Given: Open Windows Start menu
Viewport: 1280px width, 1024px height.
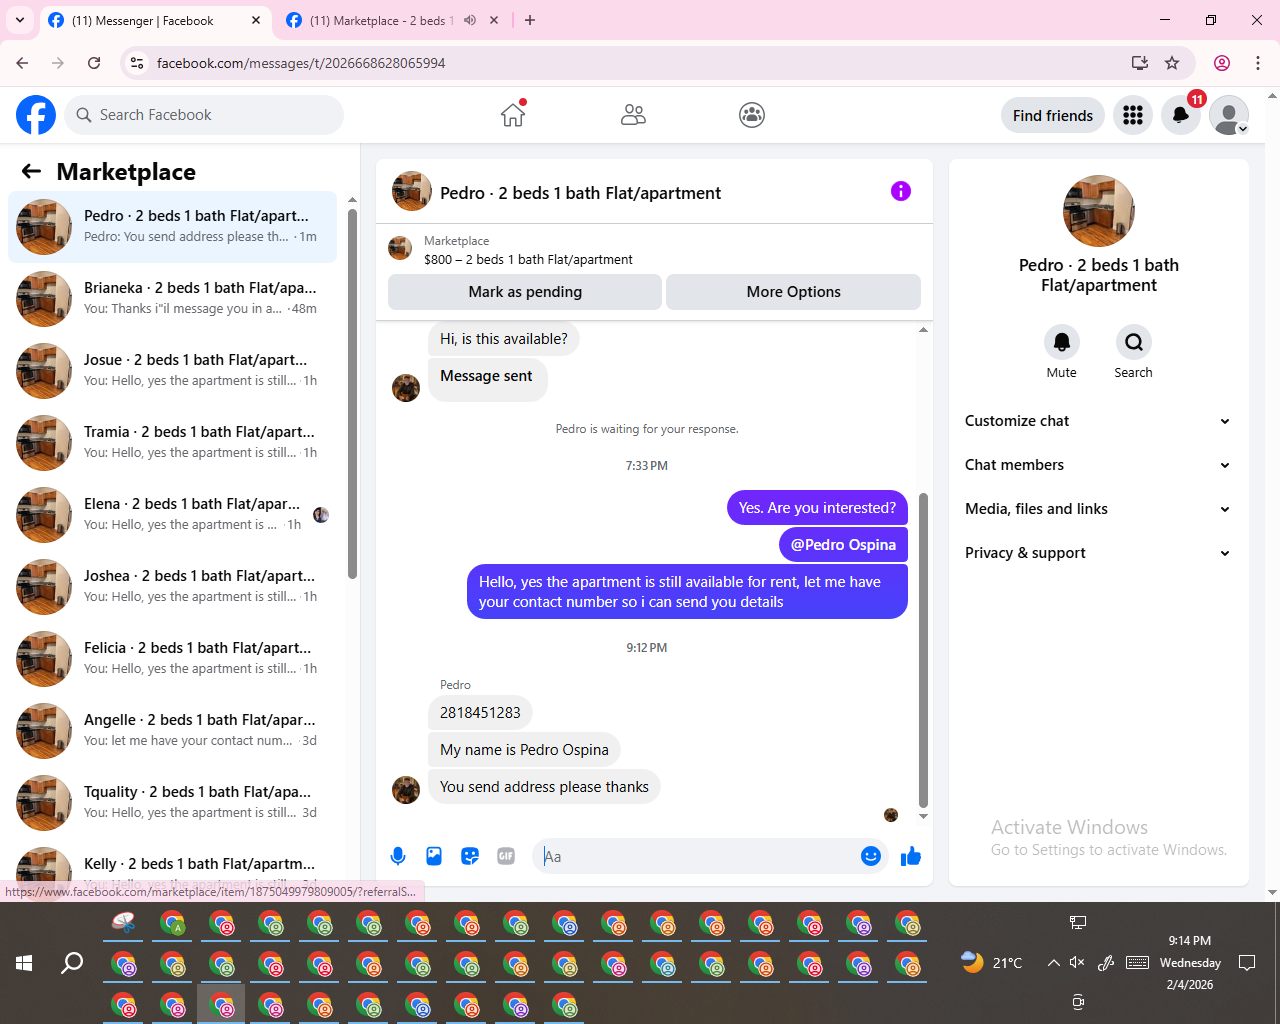Looking at the screenshot, I should tap(24, 963).
